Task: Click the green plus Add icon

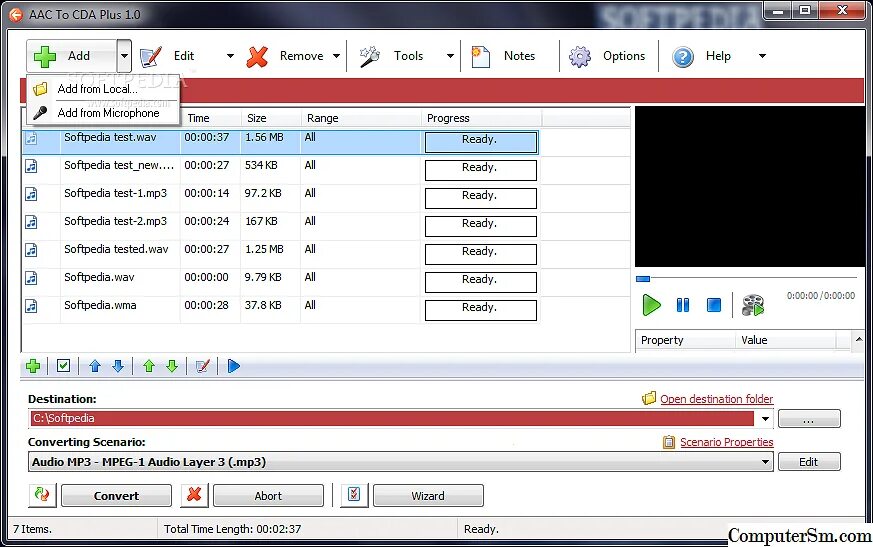Action: pyautogui.click(x=45, y=56)
